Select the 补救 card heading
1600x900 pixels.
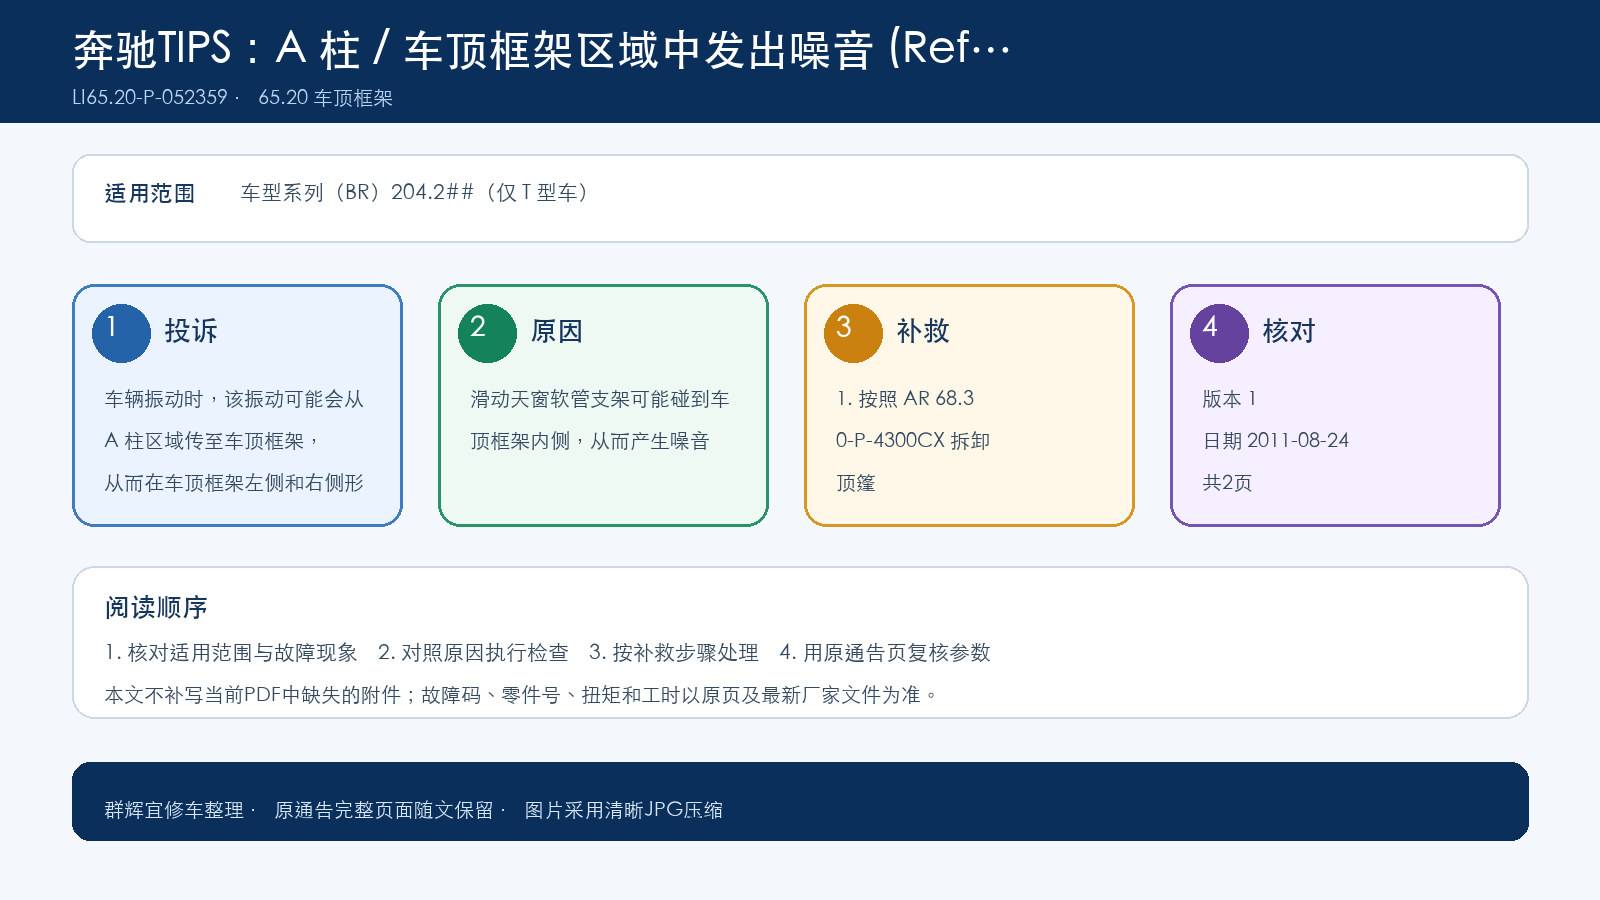(923, 331)
